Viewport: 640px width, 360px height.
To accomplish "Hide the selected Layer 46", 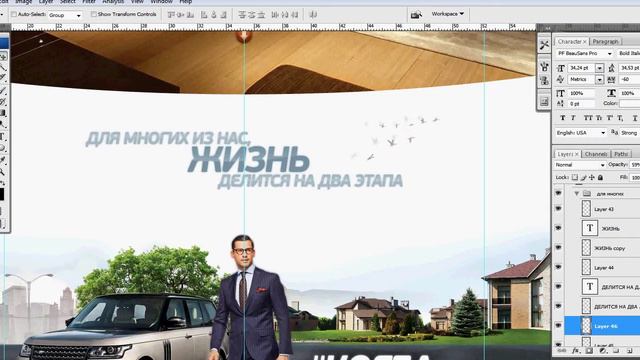I will click(x=559, y=326).
